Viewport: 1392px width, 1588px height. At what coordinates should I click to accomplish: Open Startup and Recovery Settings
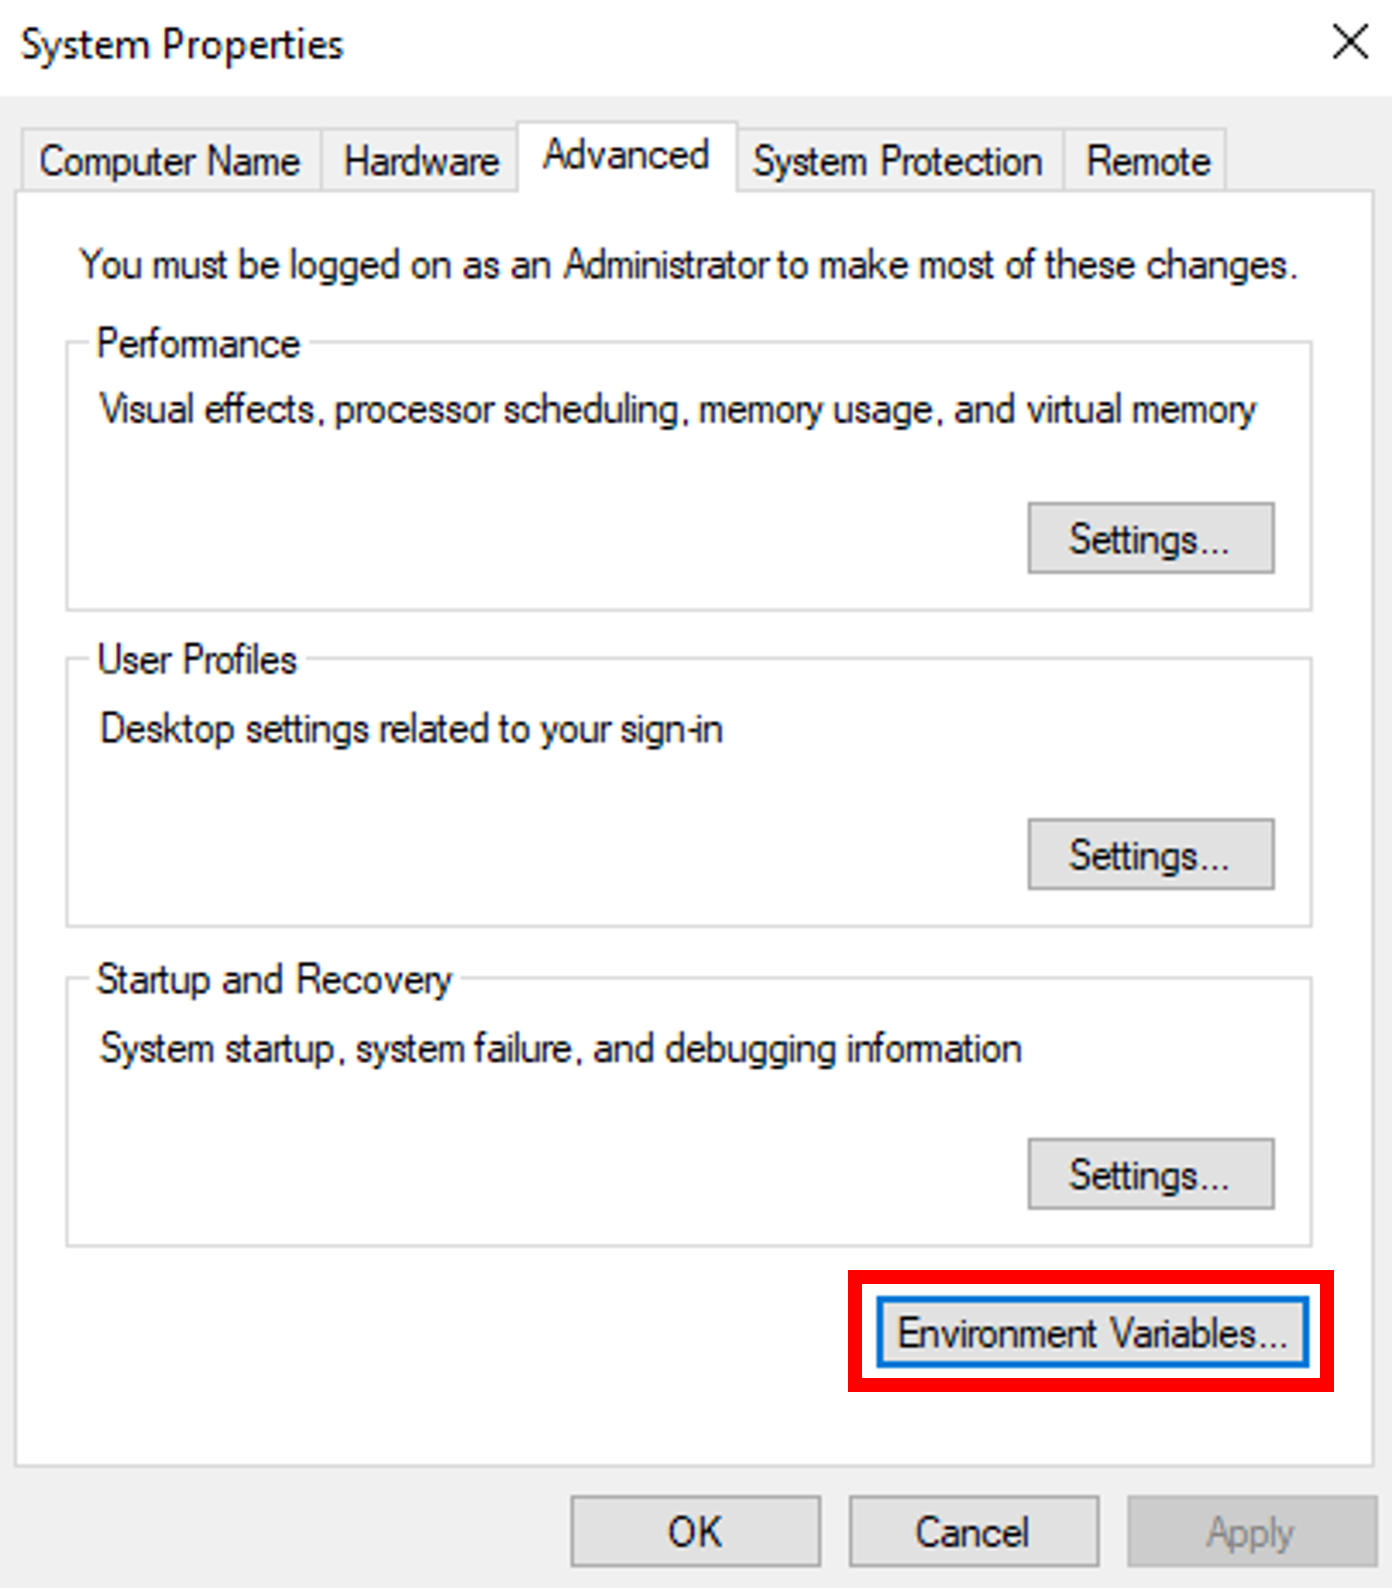pyautogui.click(x=1150, y=1174)
